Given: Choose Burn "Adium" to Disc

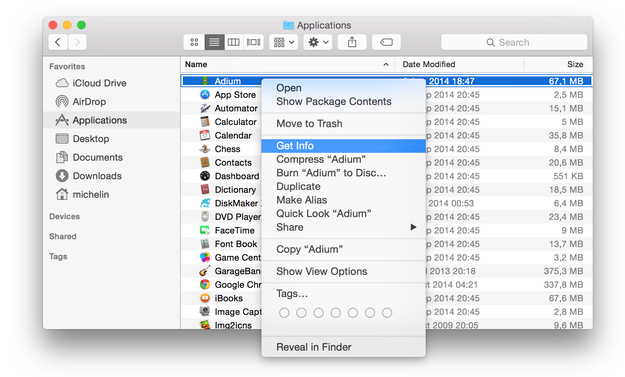Looking at the screenshot, I should [x=344, y=173].
